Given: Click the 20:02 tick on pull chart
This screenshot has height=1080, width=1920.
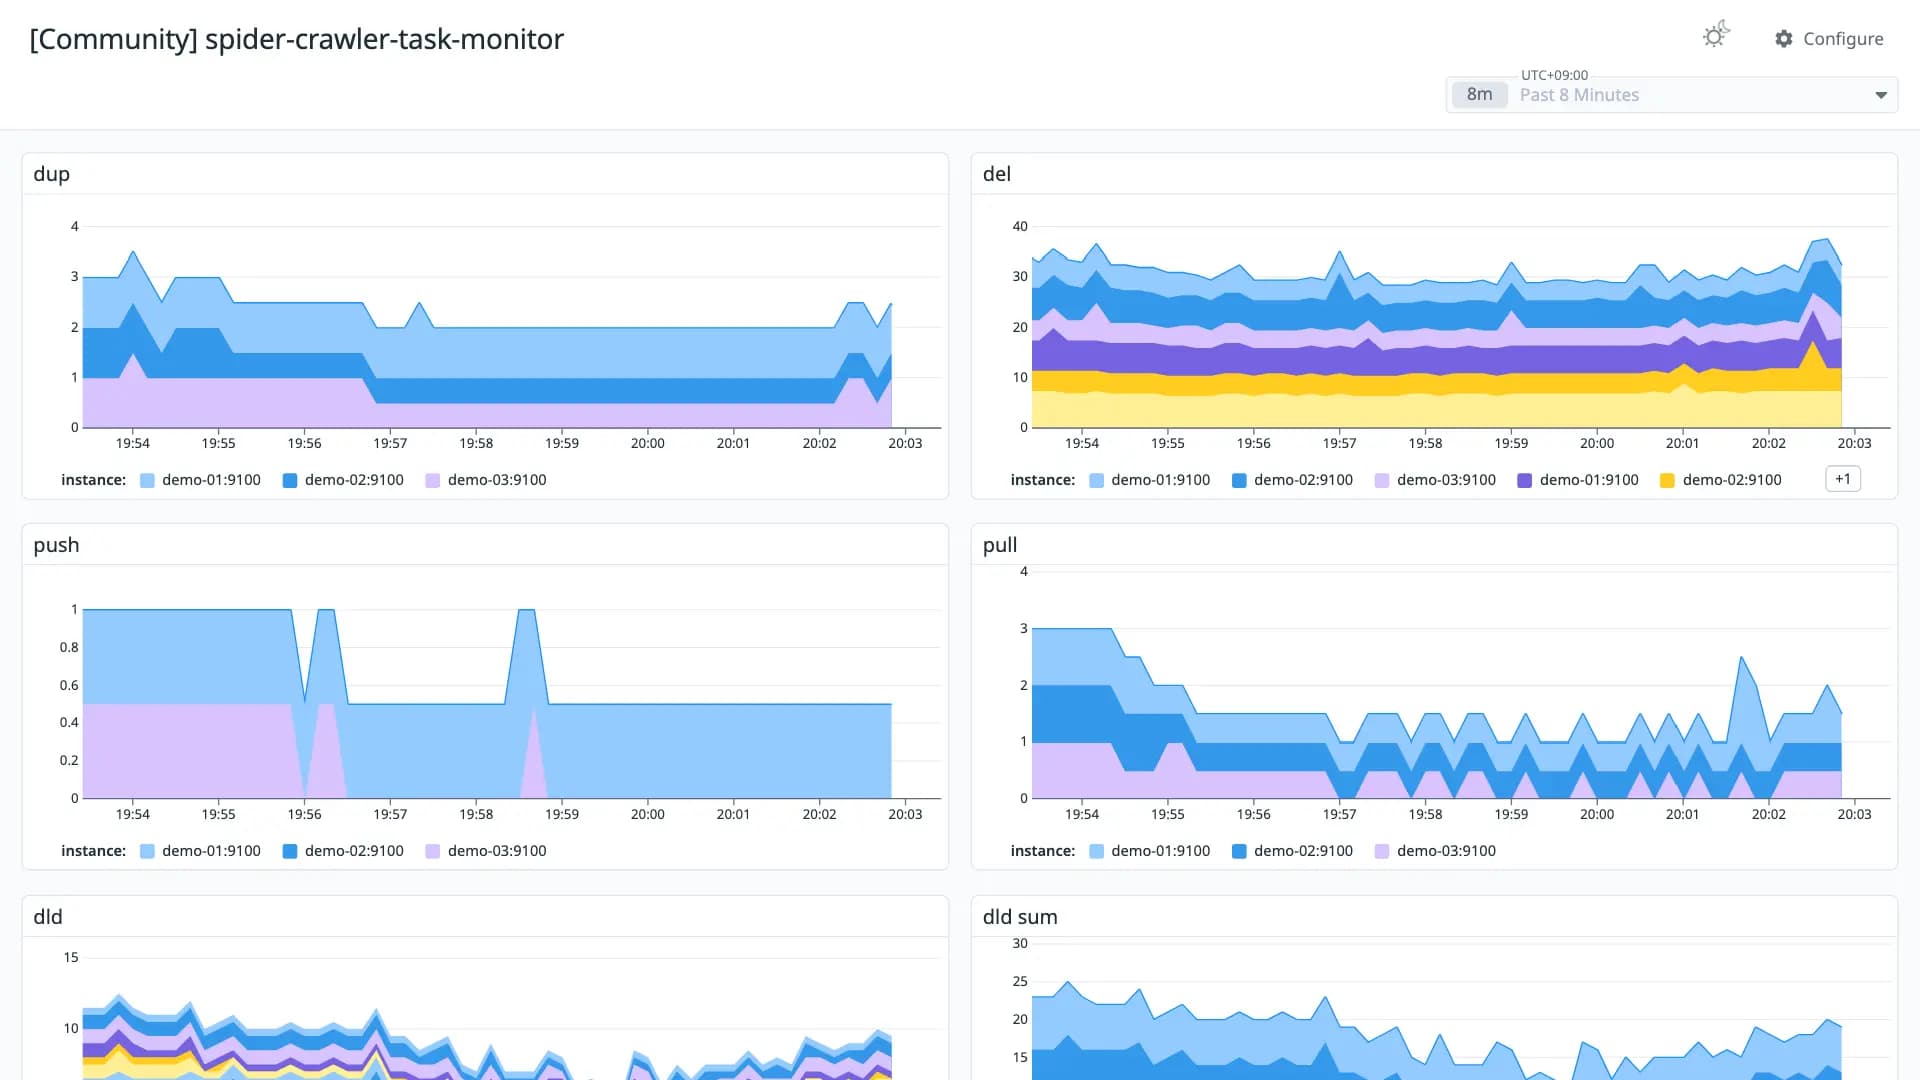Looking at the screenshot, I should coord(1768,814).
